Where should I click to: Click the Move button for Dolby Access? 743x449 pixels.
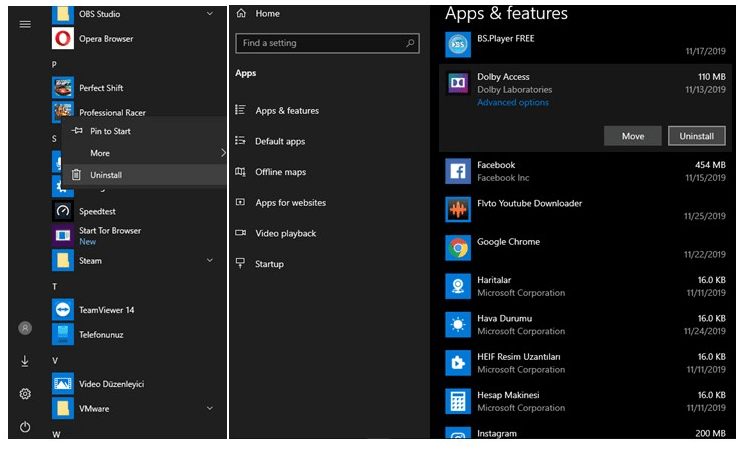pos(632,136)
